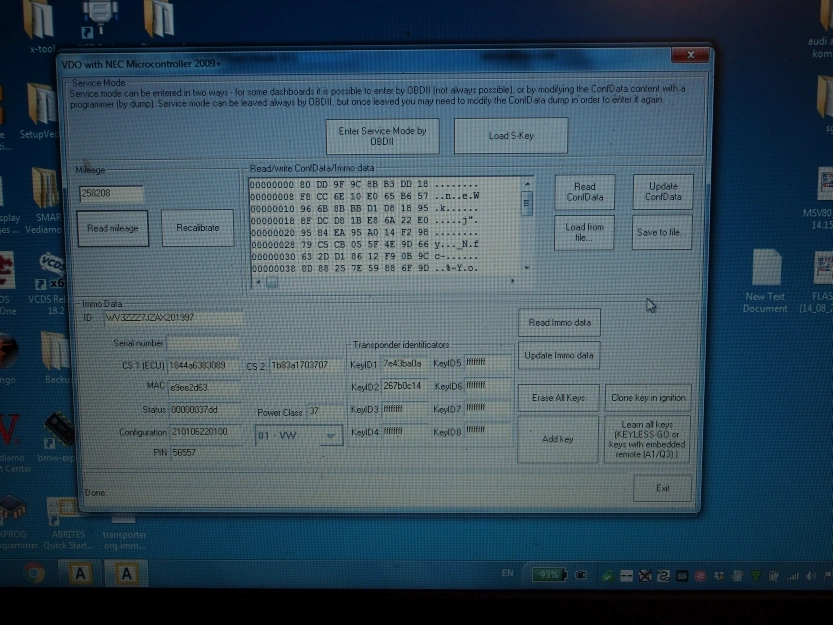Click the Save to file button
This screenshot has height=625, width=833.
[662, 232]
